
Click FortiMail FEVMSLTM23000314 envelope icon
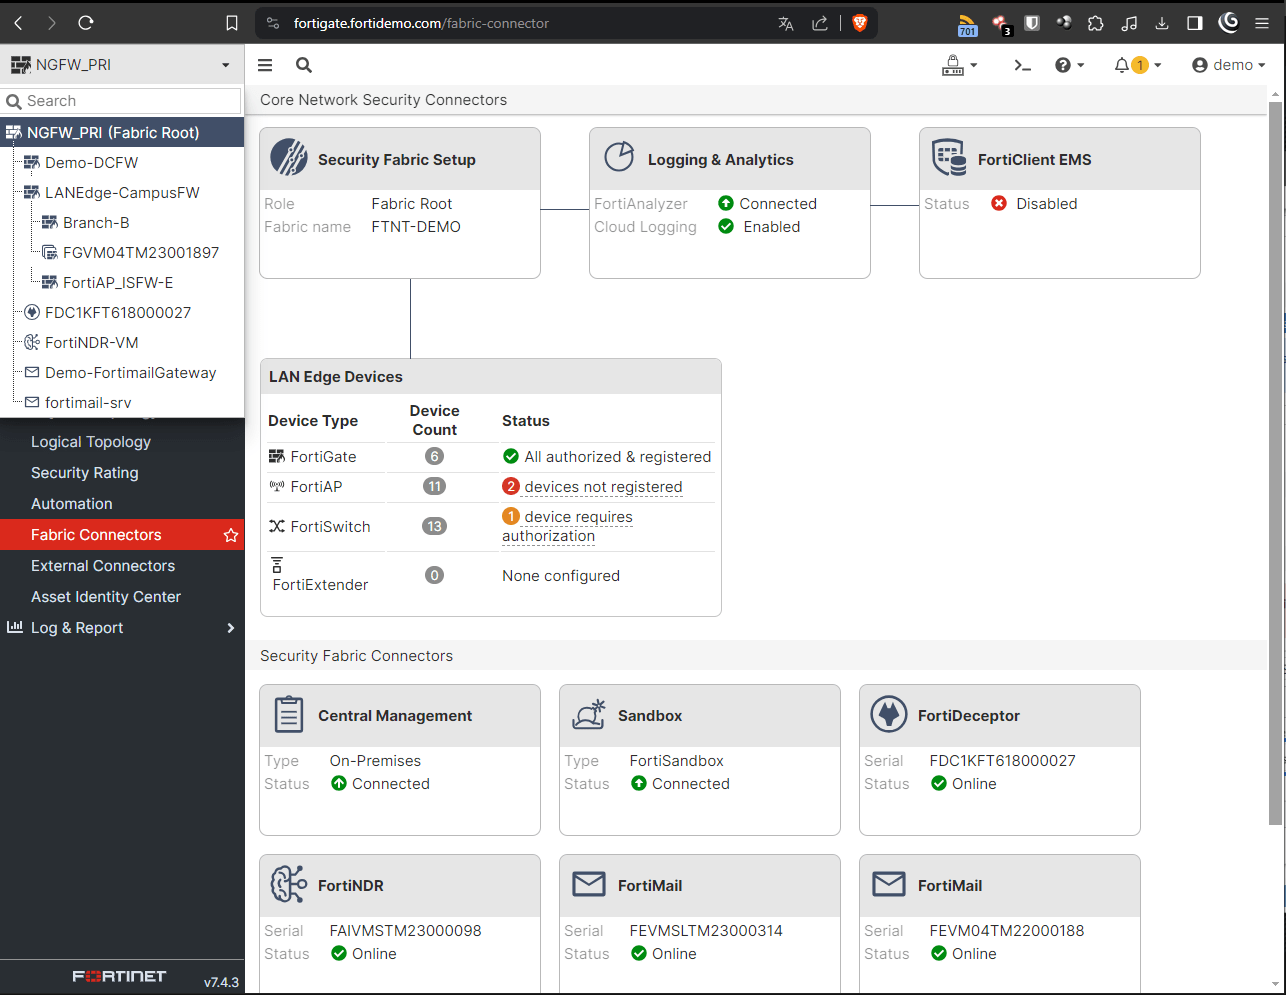(x=589, y=884)
